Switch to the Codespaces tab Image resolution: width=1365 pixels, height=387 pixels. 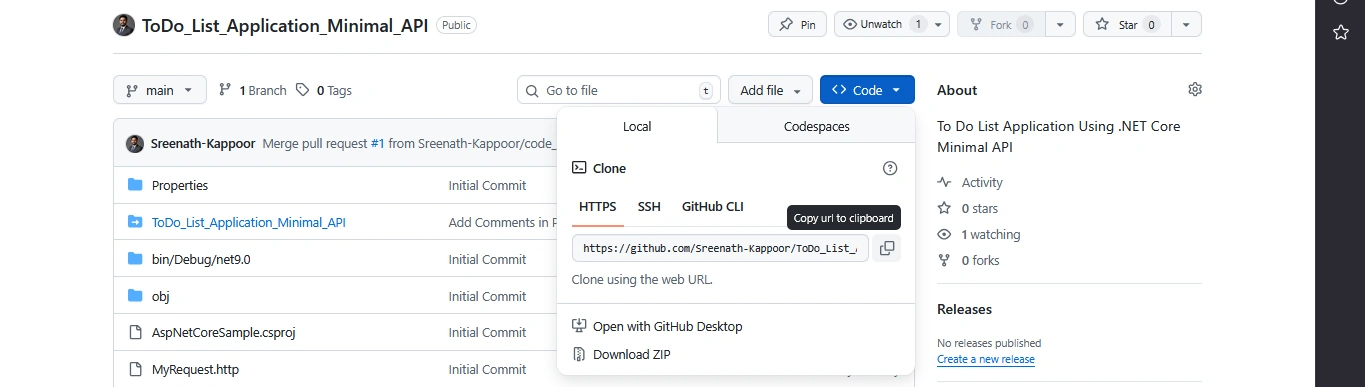tap(816, 127)
